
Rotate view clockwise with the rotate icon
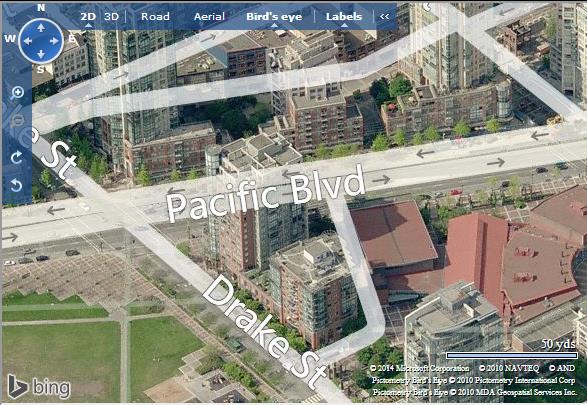point(16,158)
